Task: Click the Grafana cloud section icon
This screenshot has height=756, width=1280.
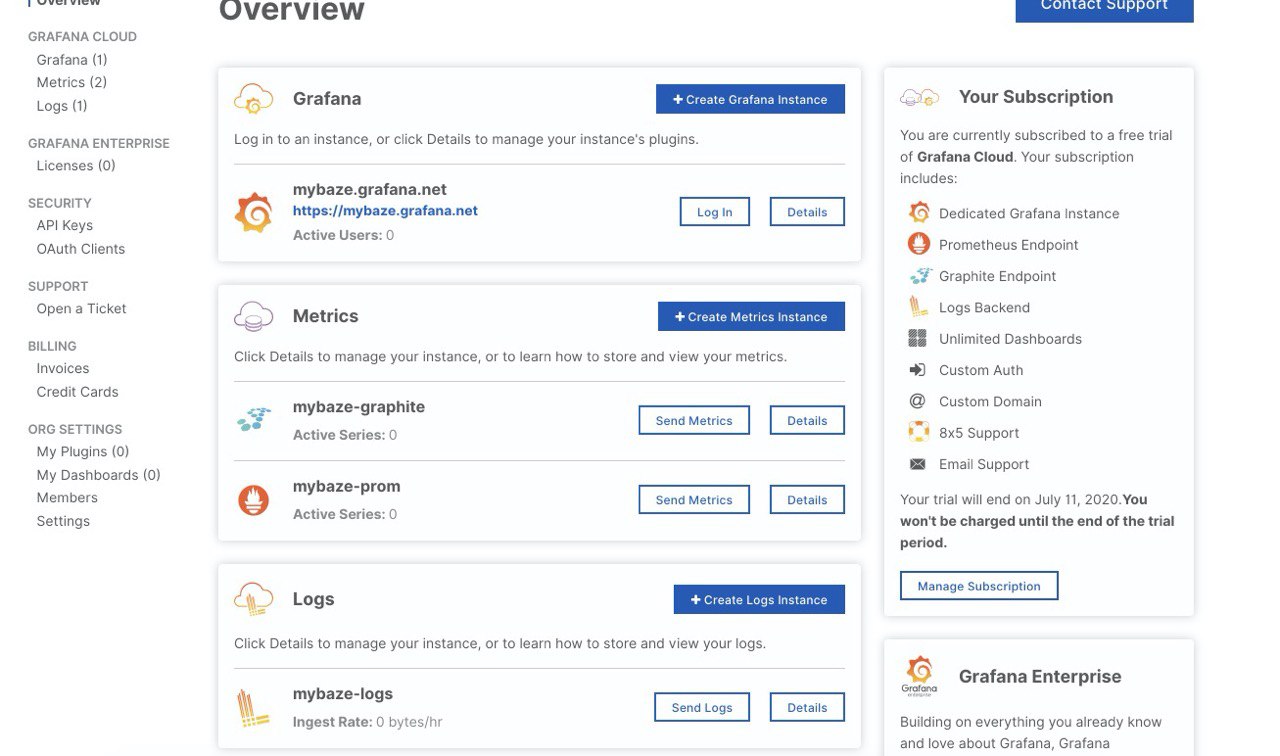Action: click(253, 98)
